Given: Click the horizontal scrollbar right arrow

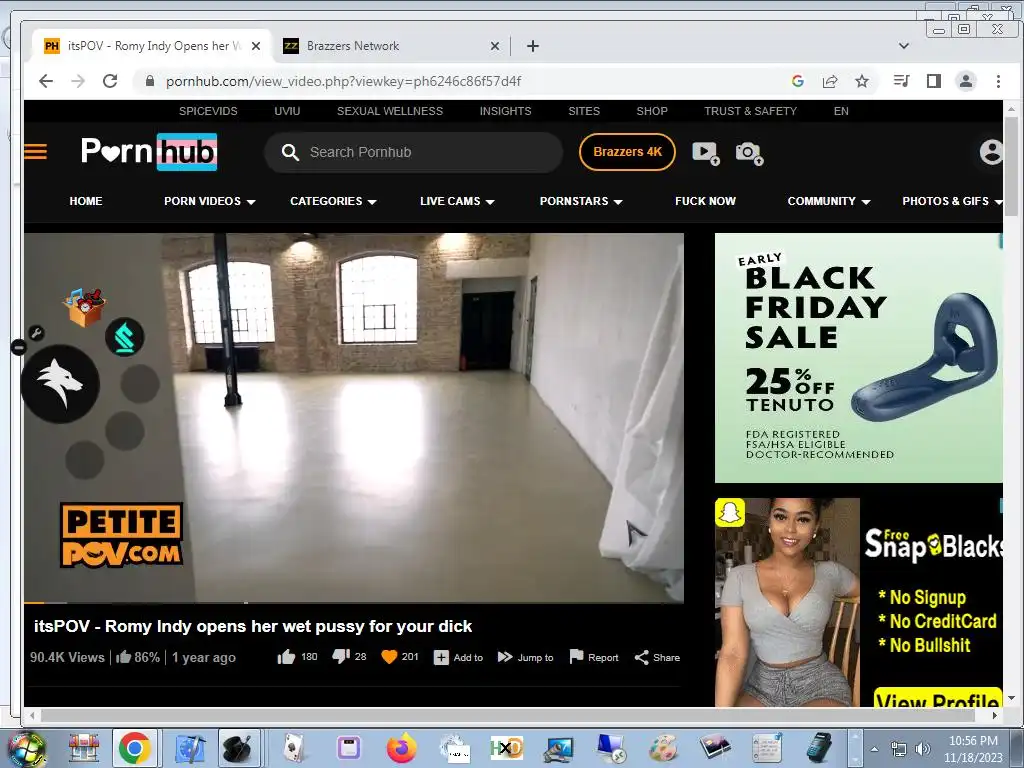Looking at the screenshot, I should (994, 715).
